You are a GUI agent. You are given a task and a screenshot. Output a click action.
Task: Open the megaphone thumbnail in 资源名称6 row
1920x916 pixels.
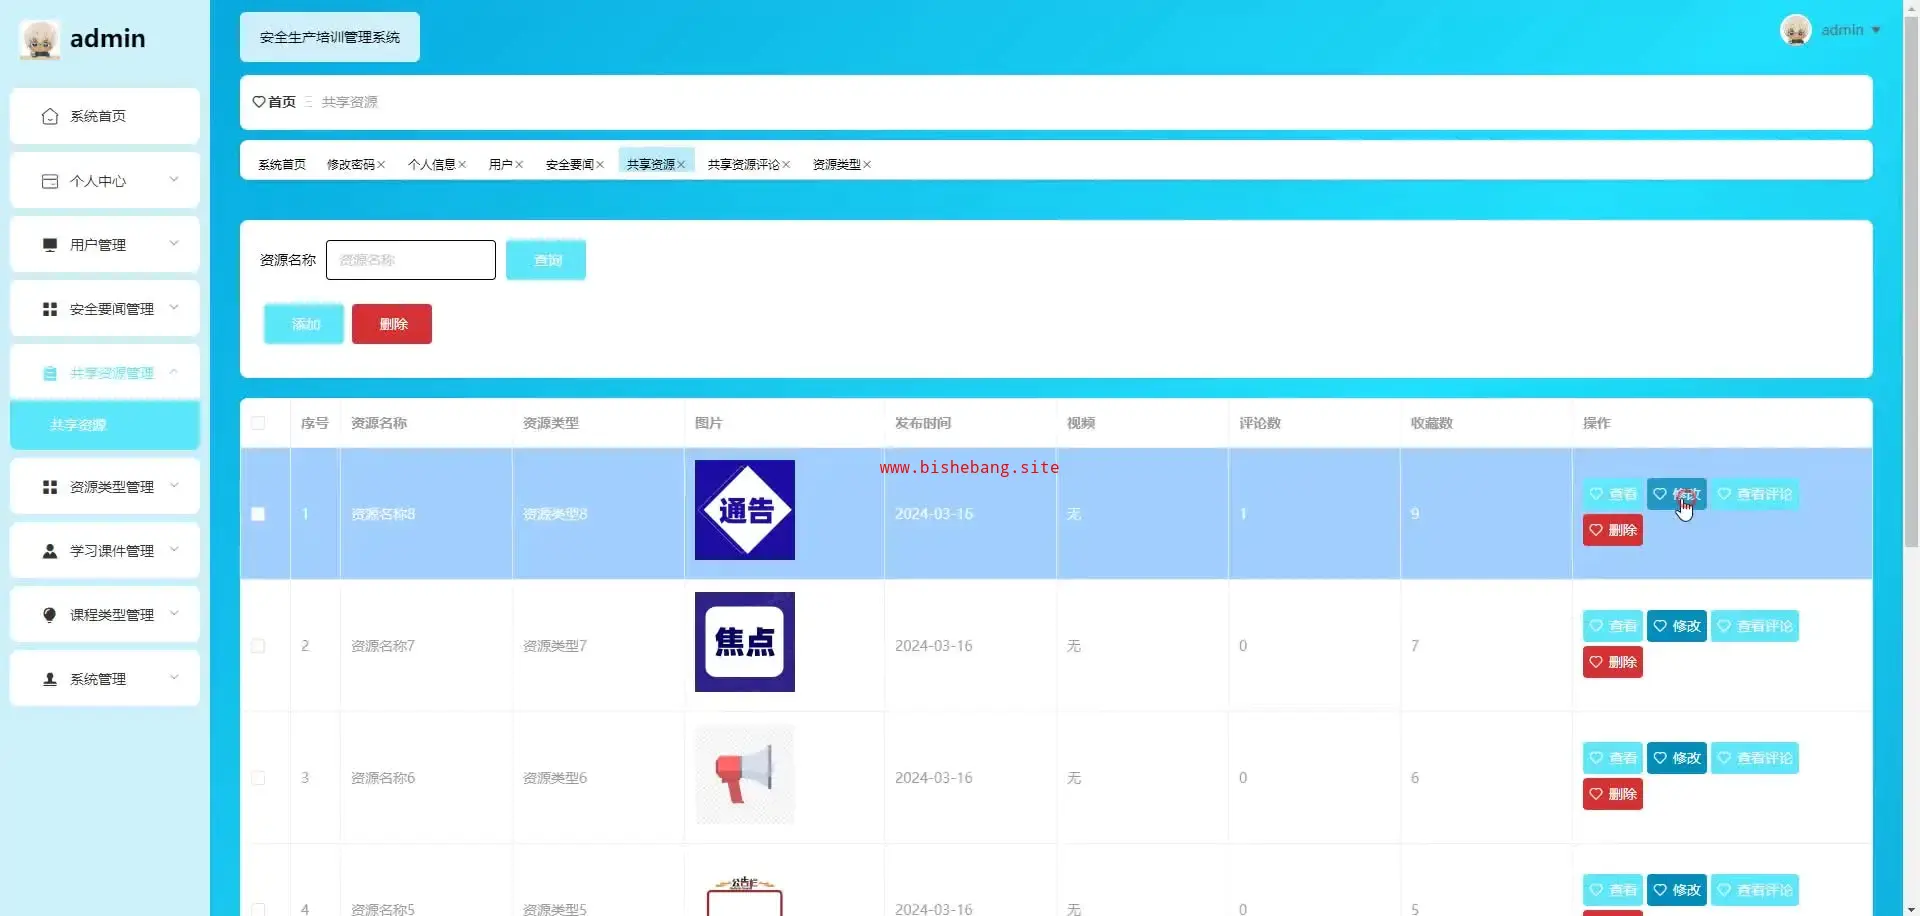[x=745, y=774]
